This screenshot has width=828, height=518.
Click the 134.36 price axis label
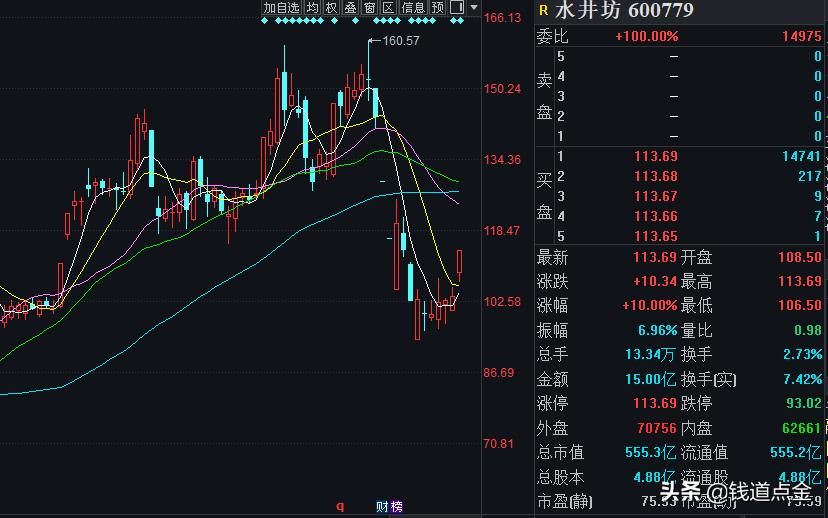tap(502, 159)
